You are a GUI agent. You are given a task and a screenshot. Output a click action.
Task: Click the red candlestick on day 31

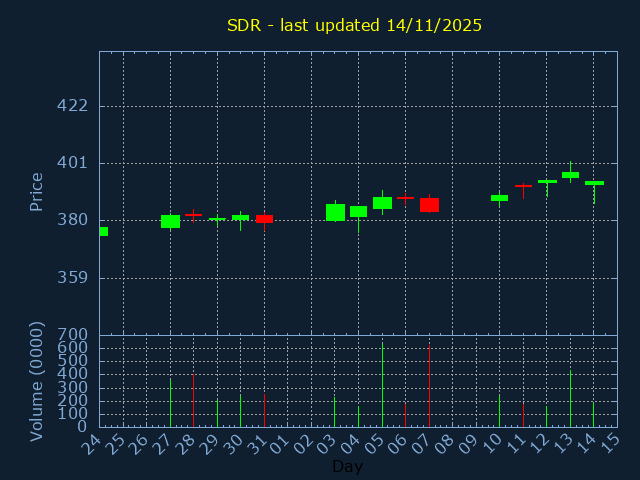pyautogui.click(x=264, y=219)
